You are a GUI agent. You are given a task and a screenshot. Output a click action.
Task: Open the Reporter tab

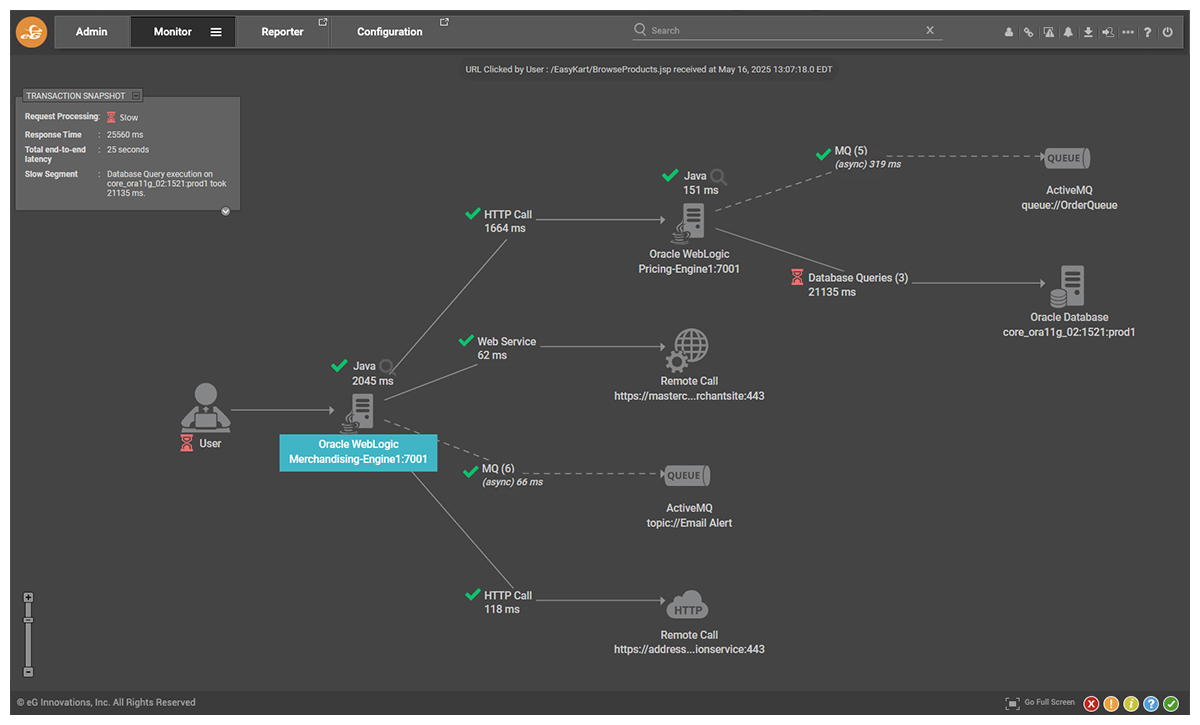point(282,32)
